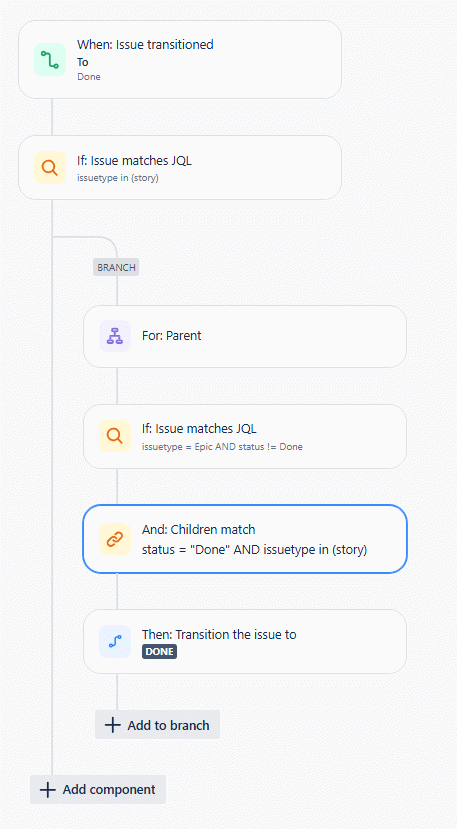Open the first If: Issue matches JQL card
The image size is (457, 829).
point(180,168)
